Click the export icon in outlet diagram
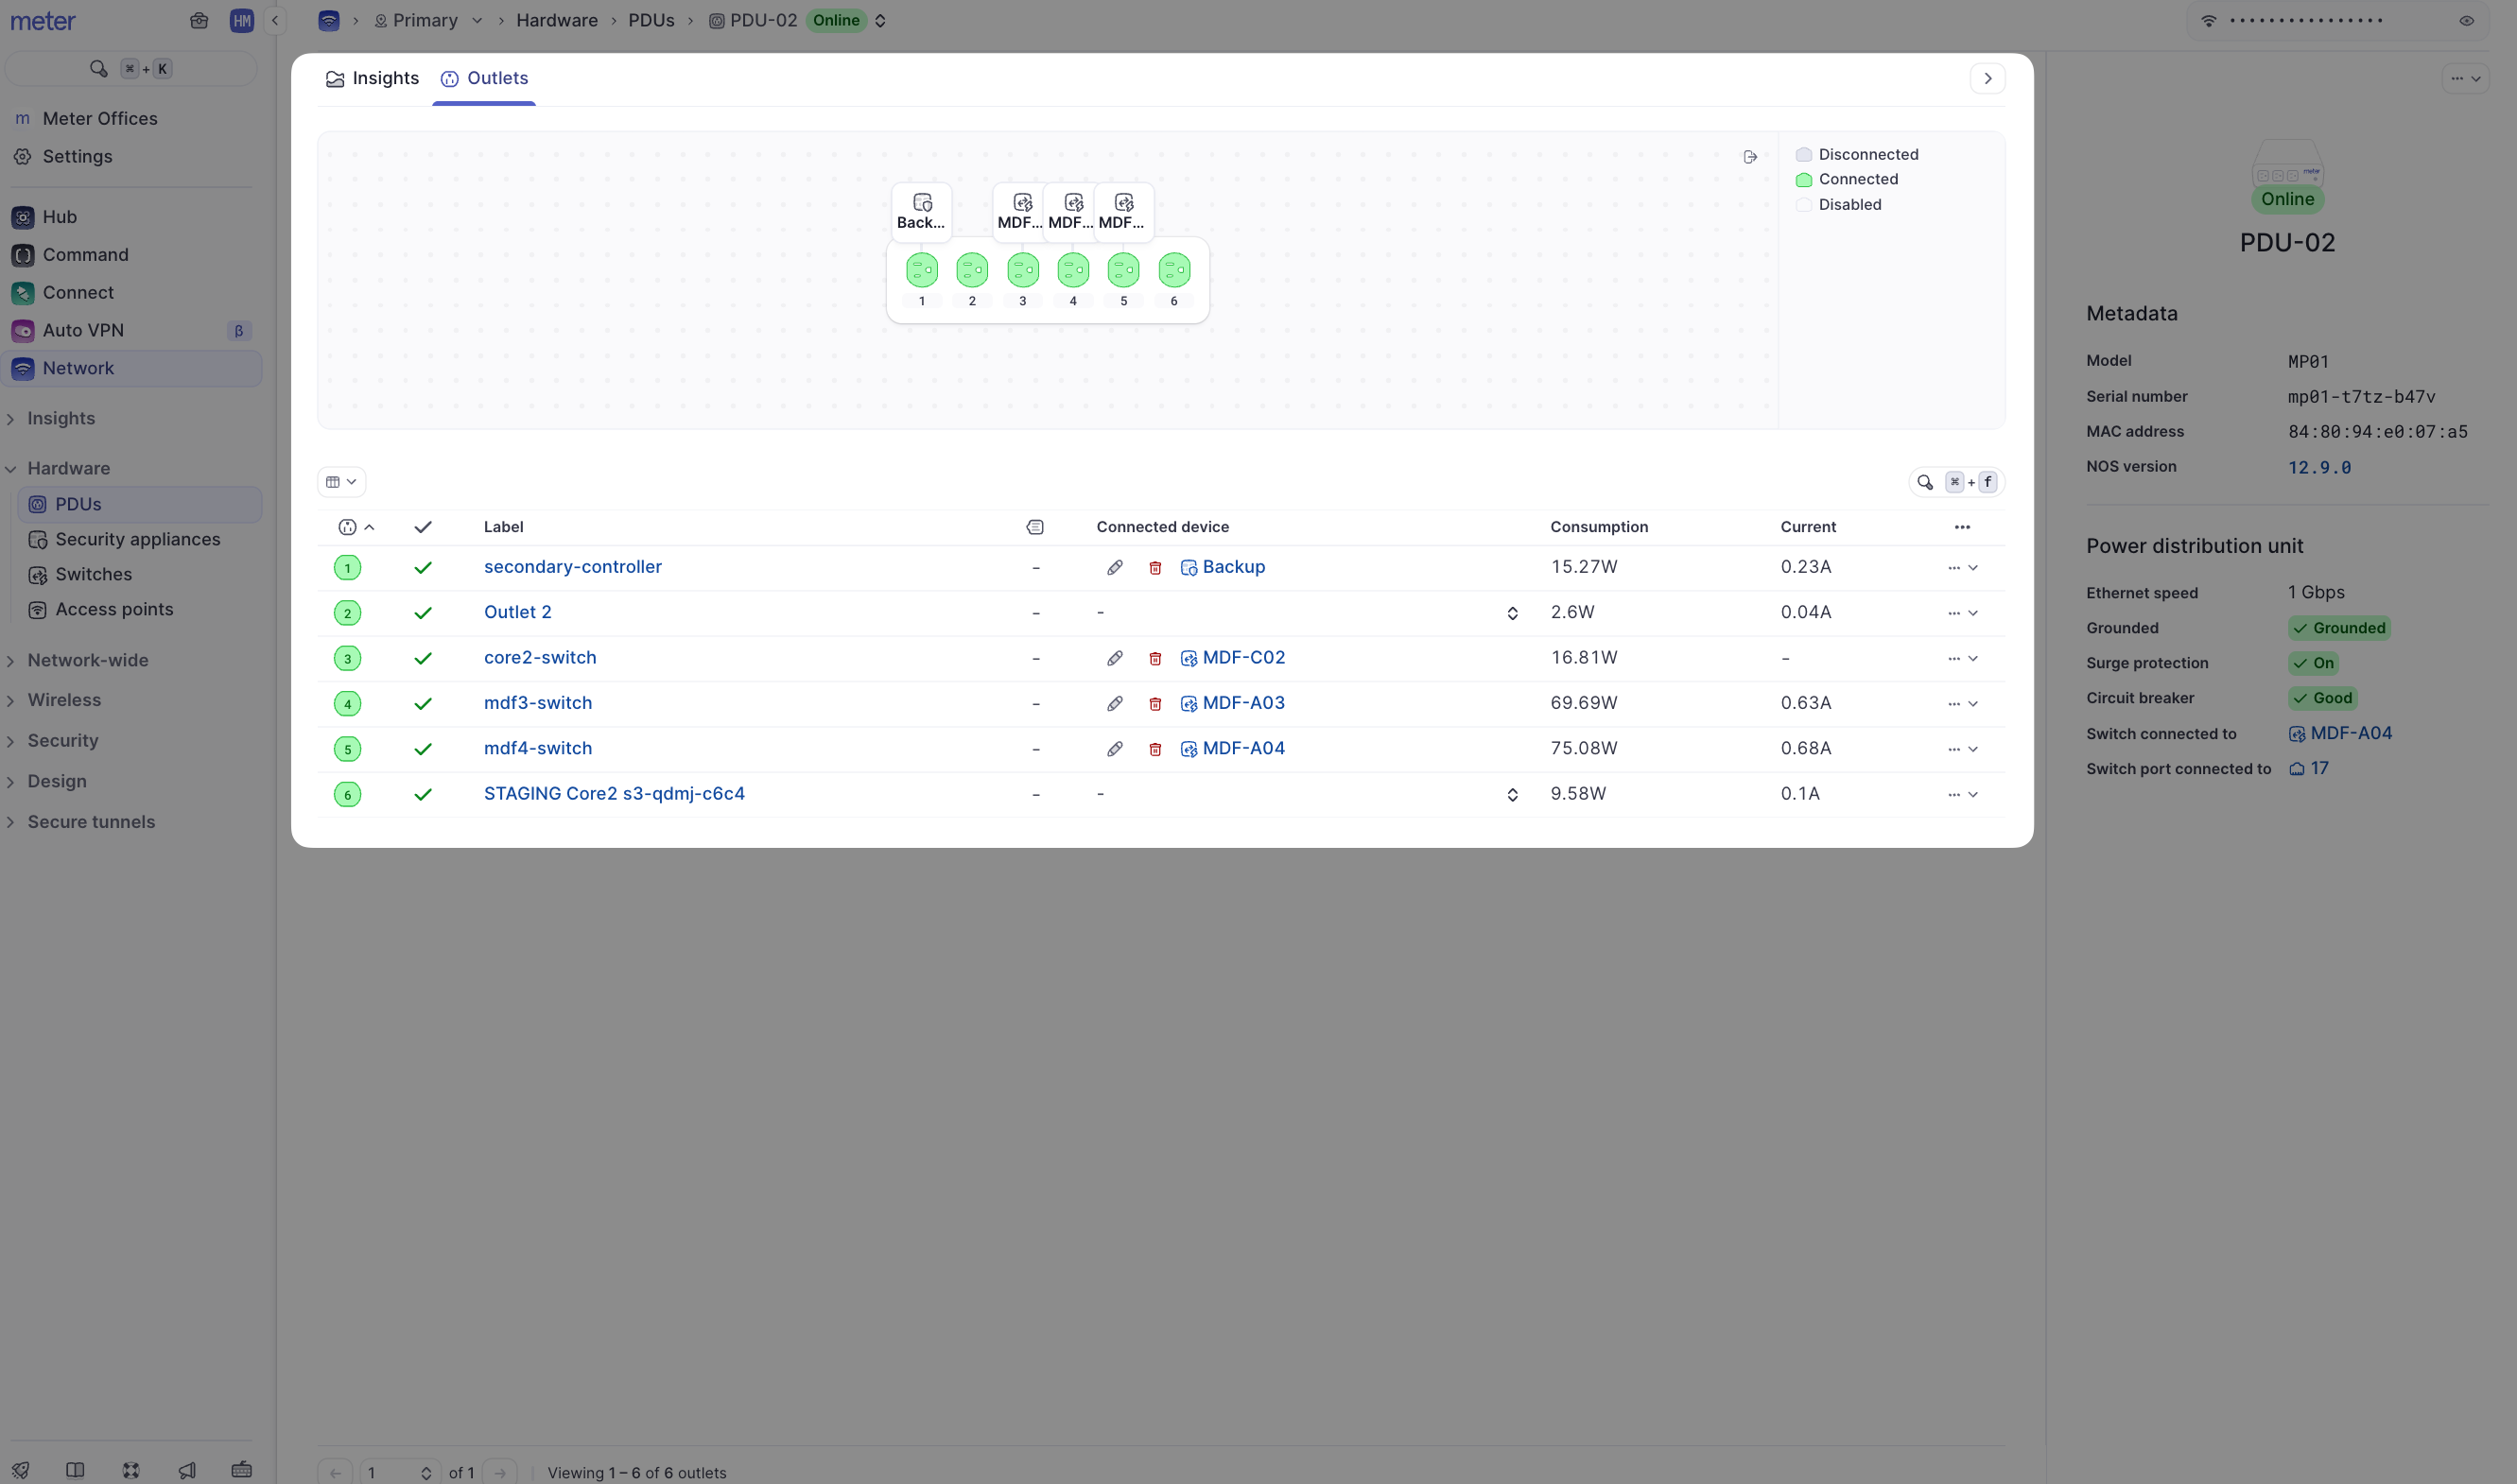Screen dimensions: 2517x1484 pyautogui.click(x=1750, y=157)
